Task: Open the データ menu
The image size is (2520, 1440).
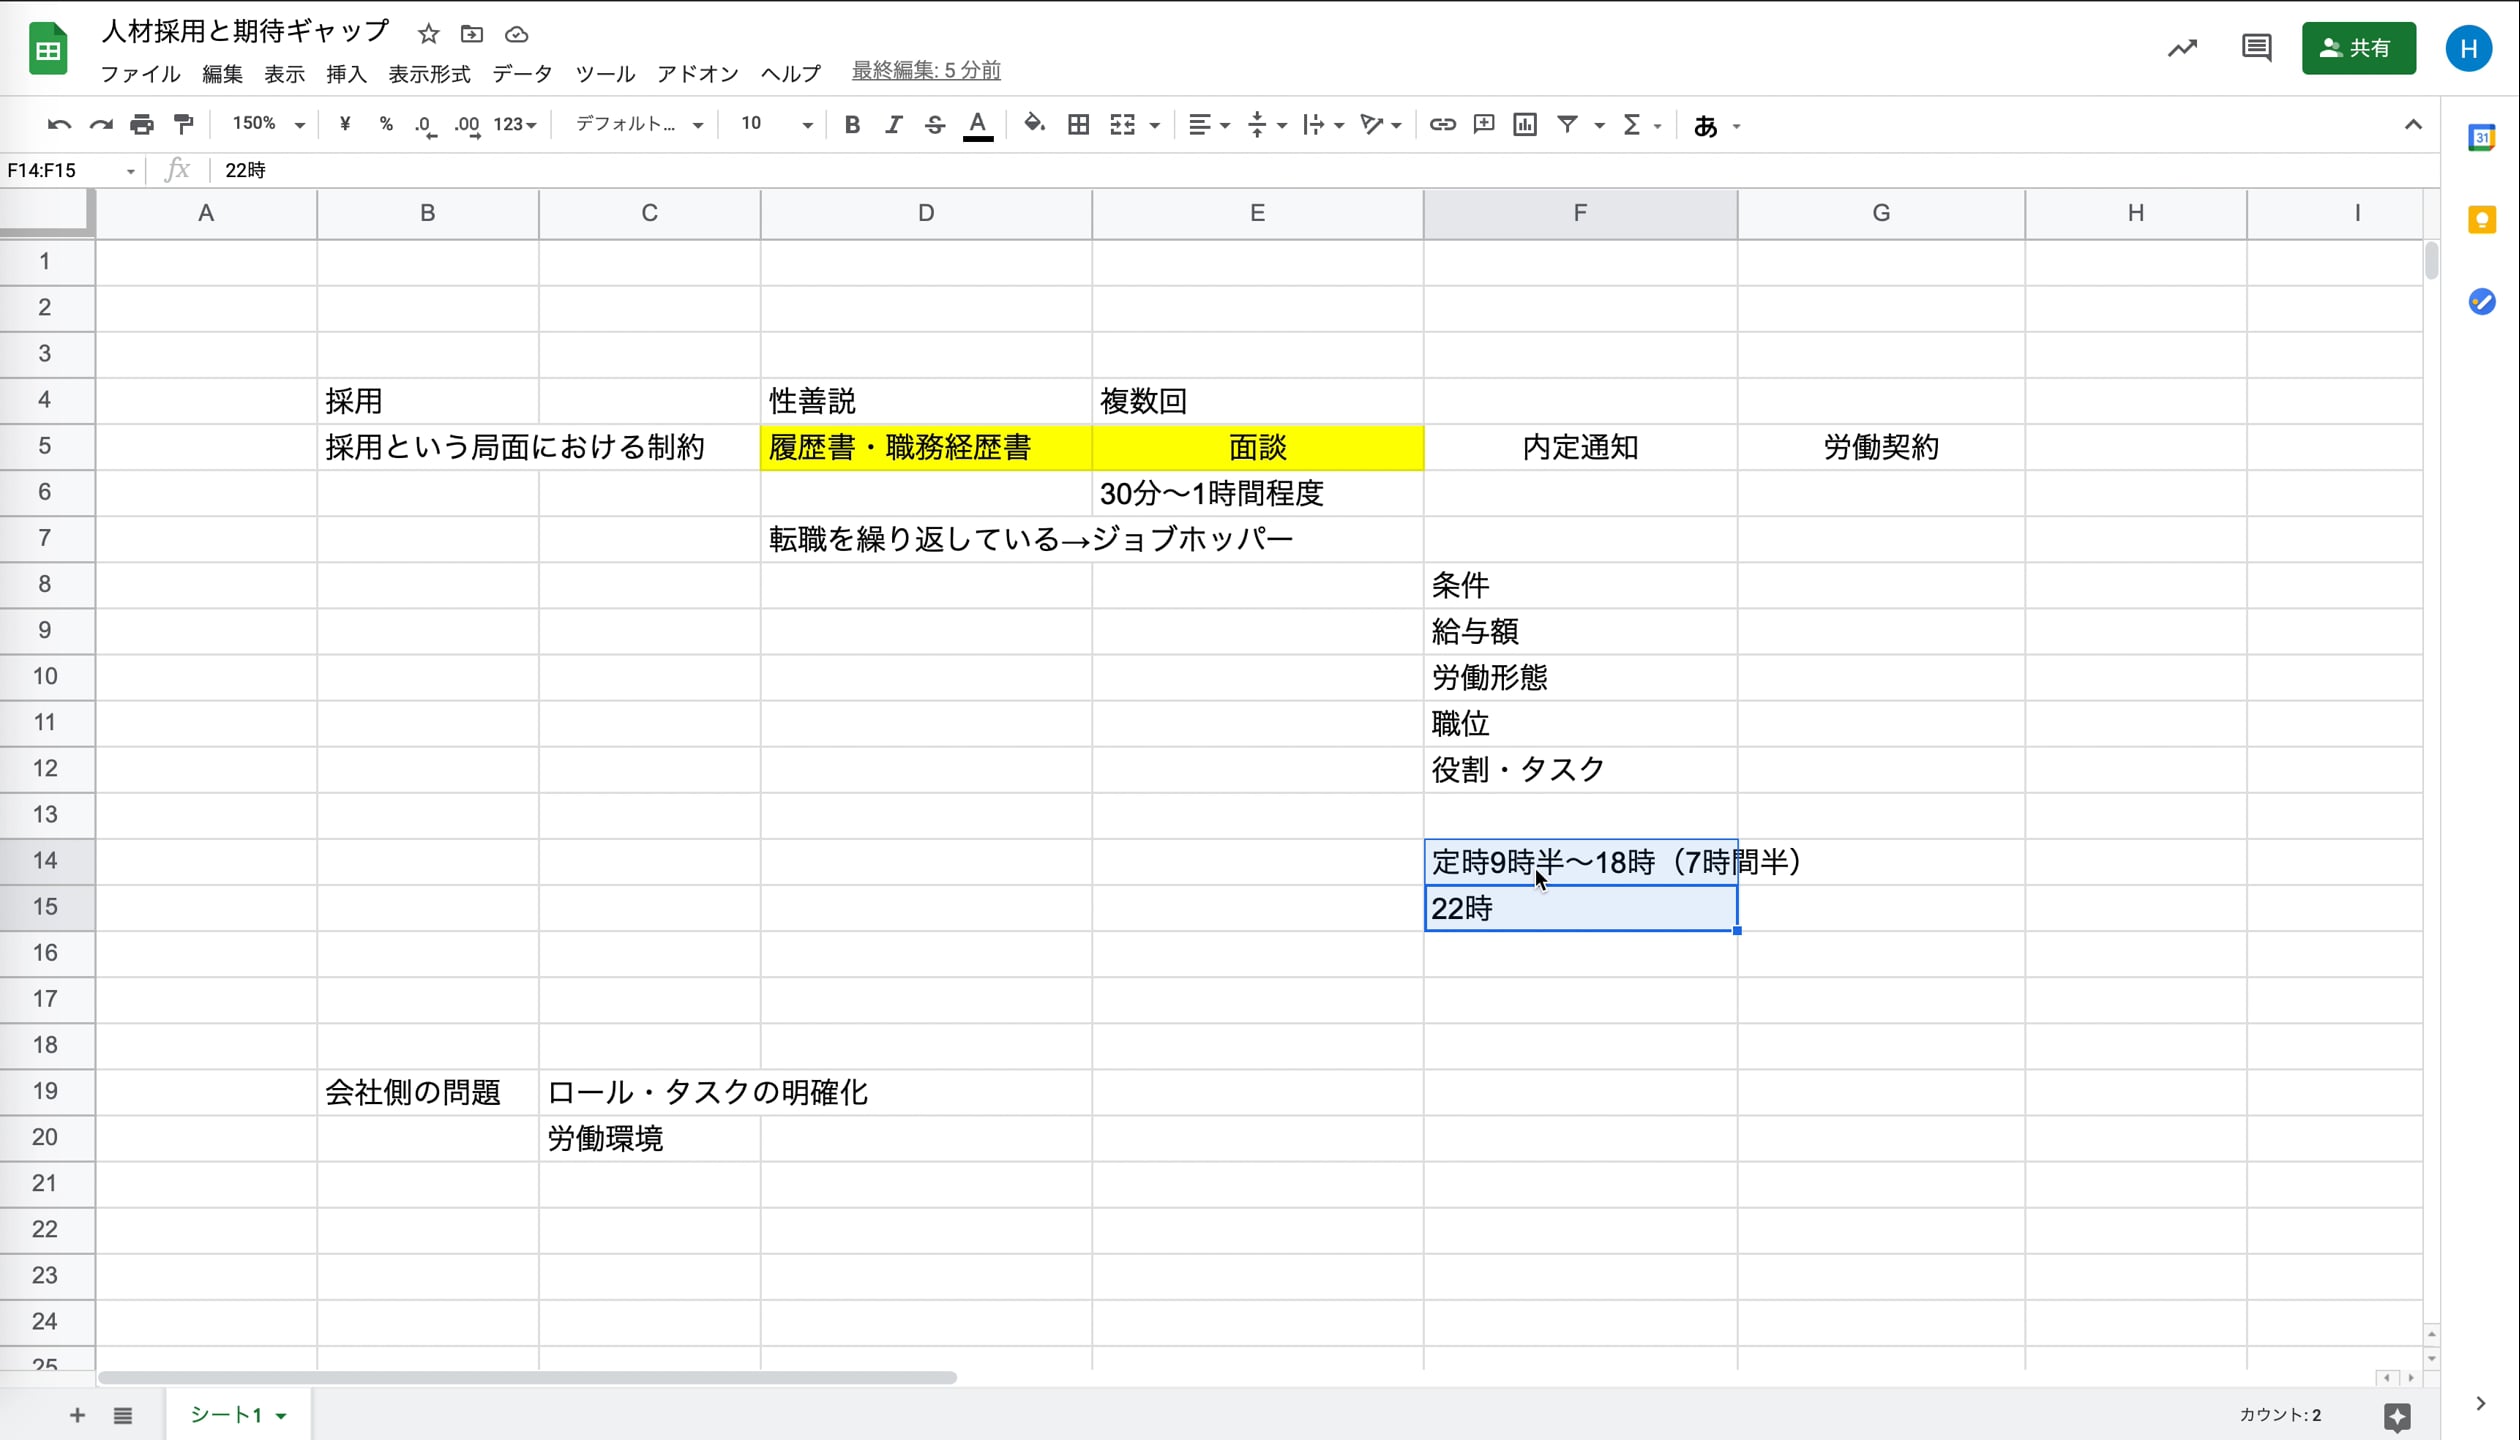Action: click(521, 73)
